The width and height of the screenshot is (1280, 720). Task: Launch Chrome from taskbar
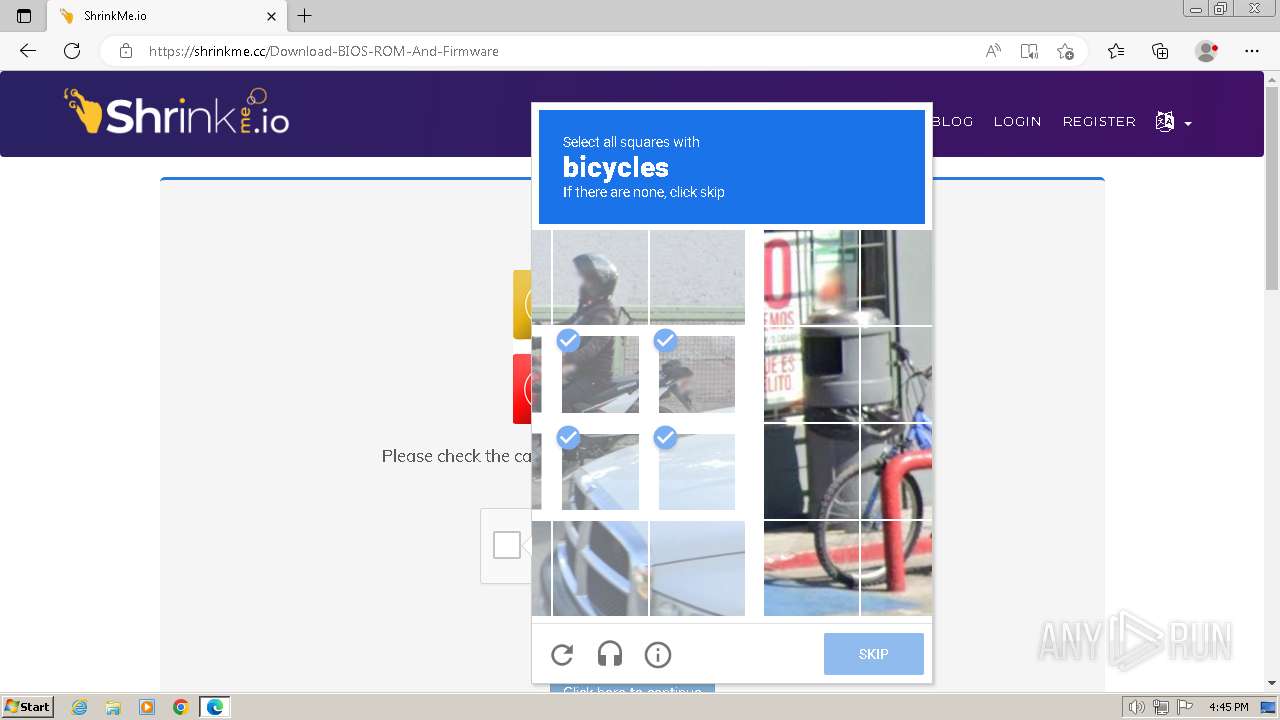pyautogui.click(x=181, y=707)
